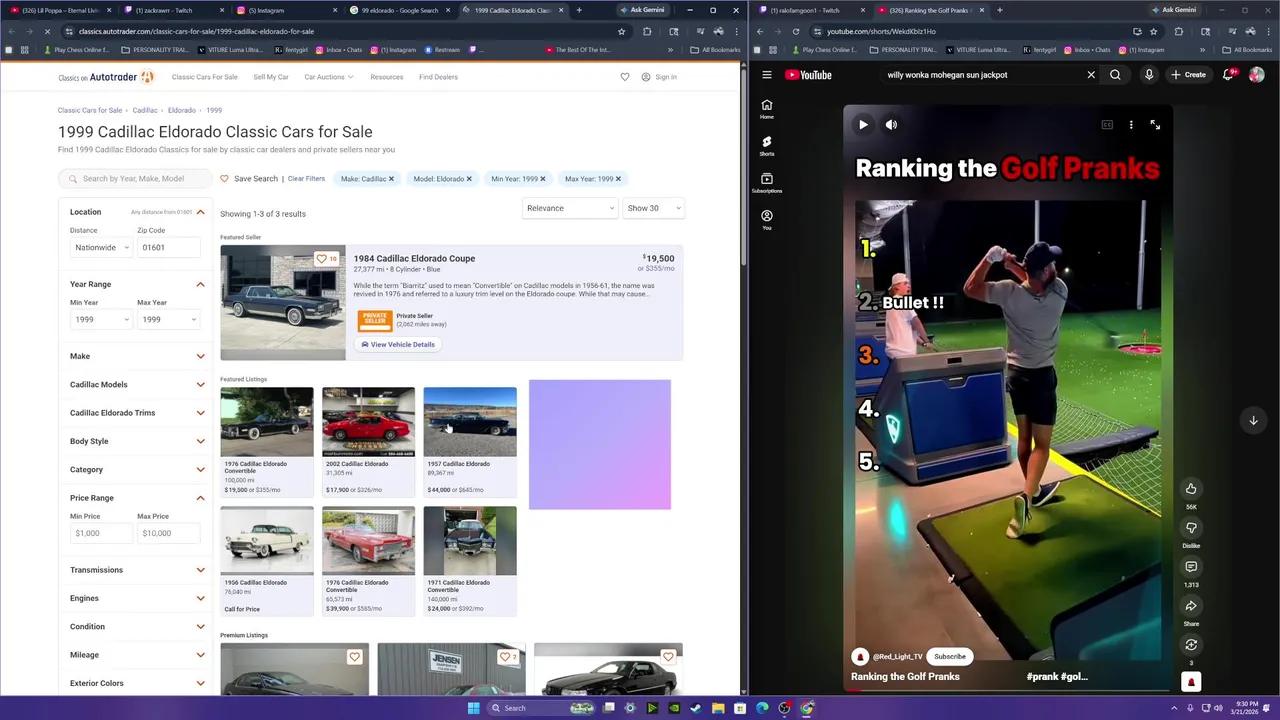Go to next short with down arrow
The image size is (1280, 720).
tap(1253, 421)
